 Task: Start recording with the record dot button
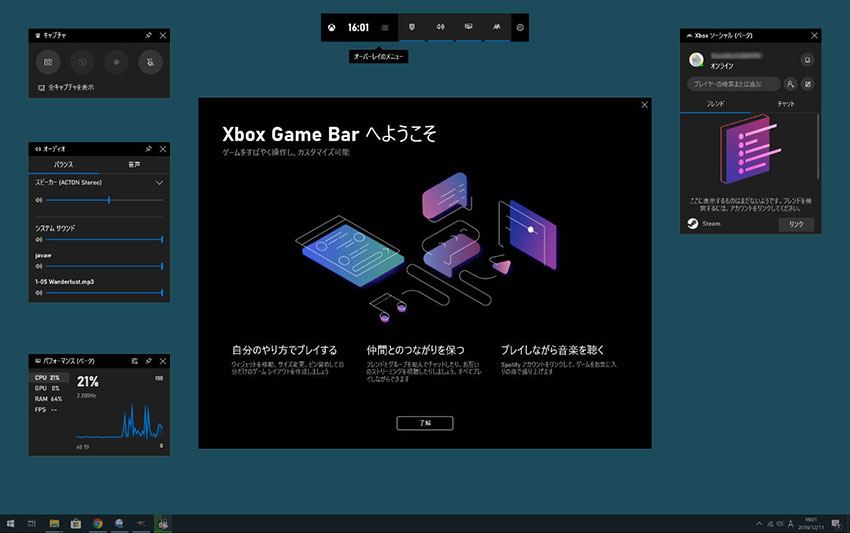[x=116, y=62]
